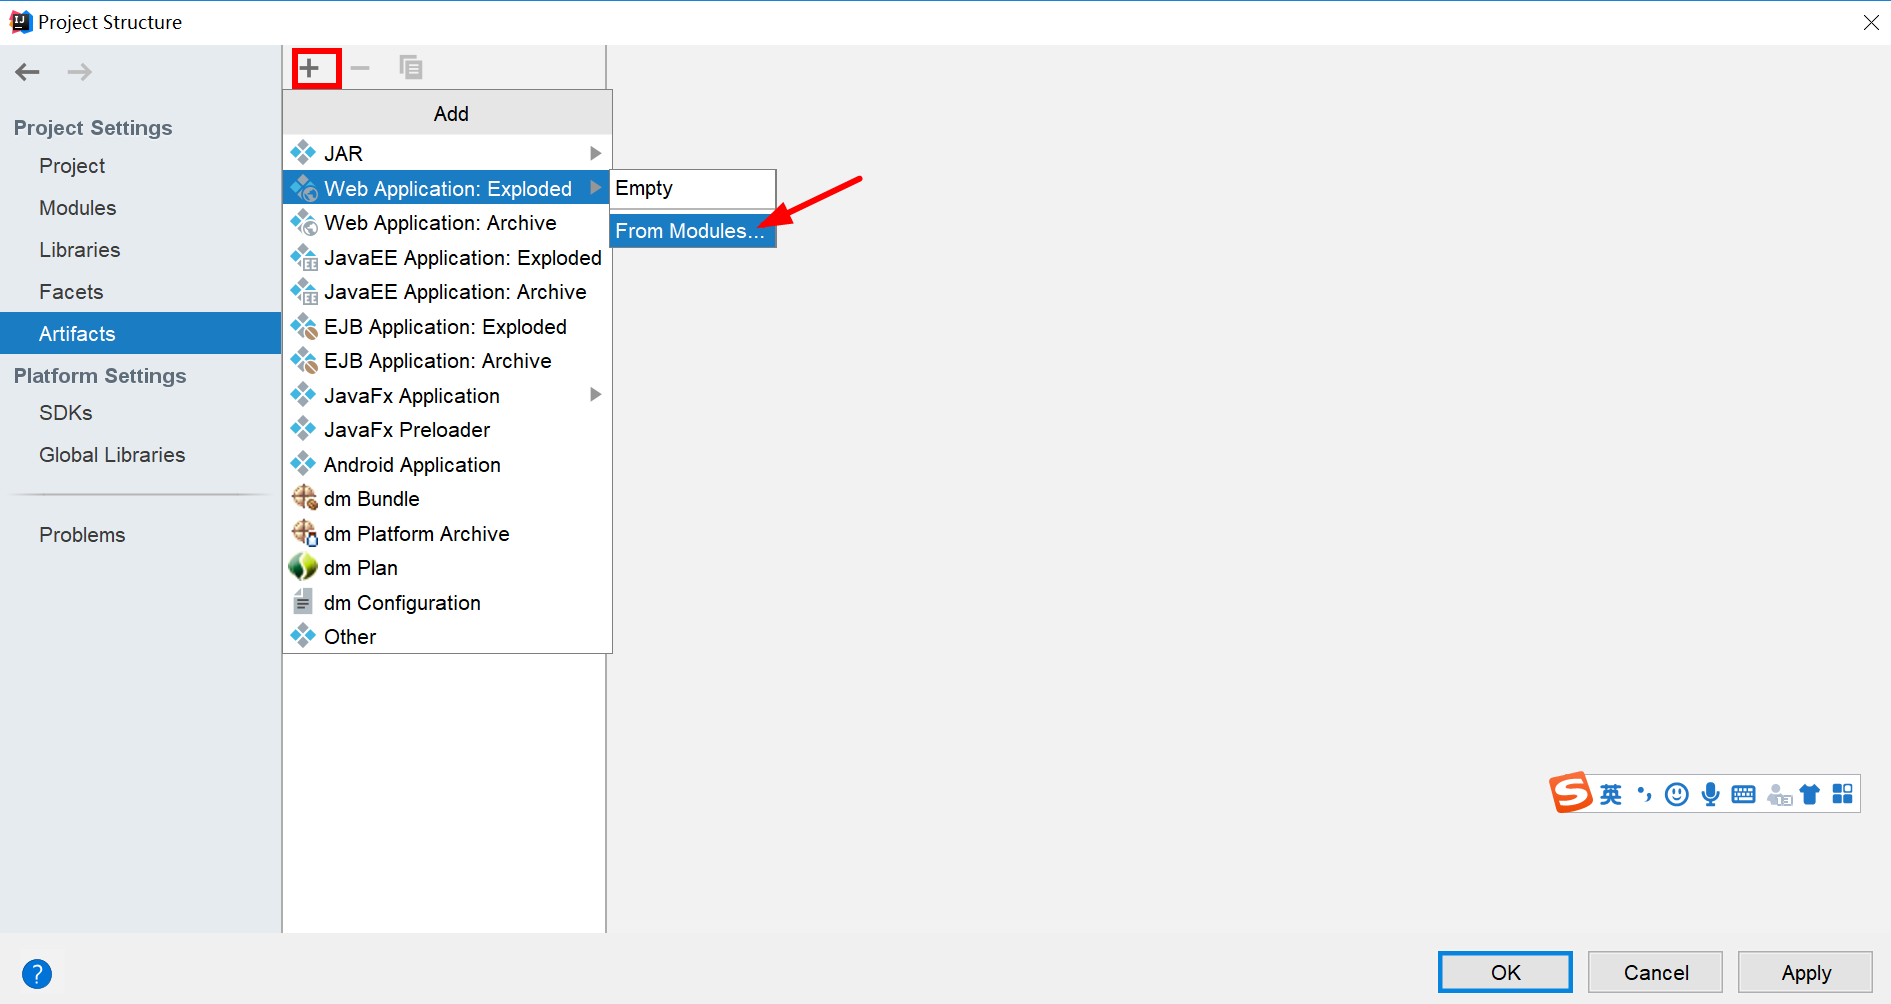The width and height of the screenshot is (1891, 1004).
Task: Open the Sogou soft keyboard icon
Action: coord(1743,794)
